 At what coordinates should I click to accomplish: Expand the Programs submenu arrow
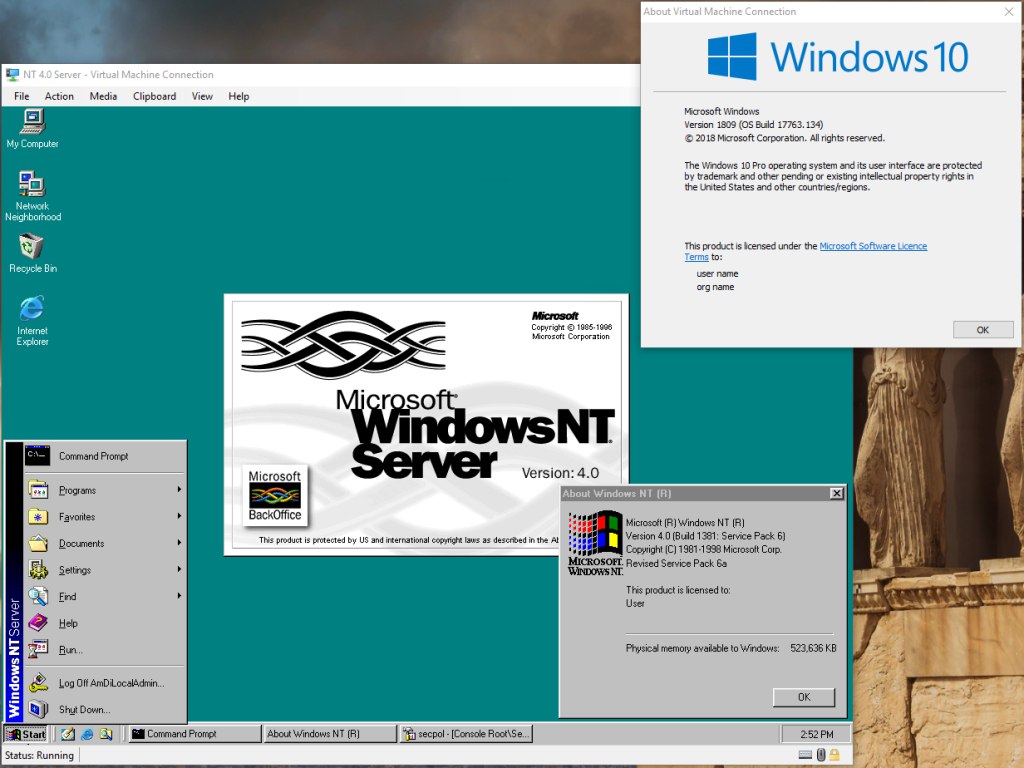[179, 490]
